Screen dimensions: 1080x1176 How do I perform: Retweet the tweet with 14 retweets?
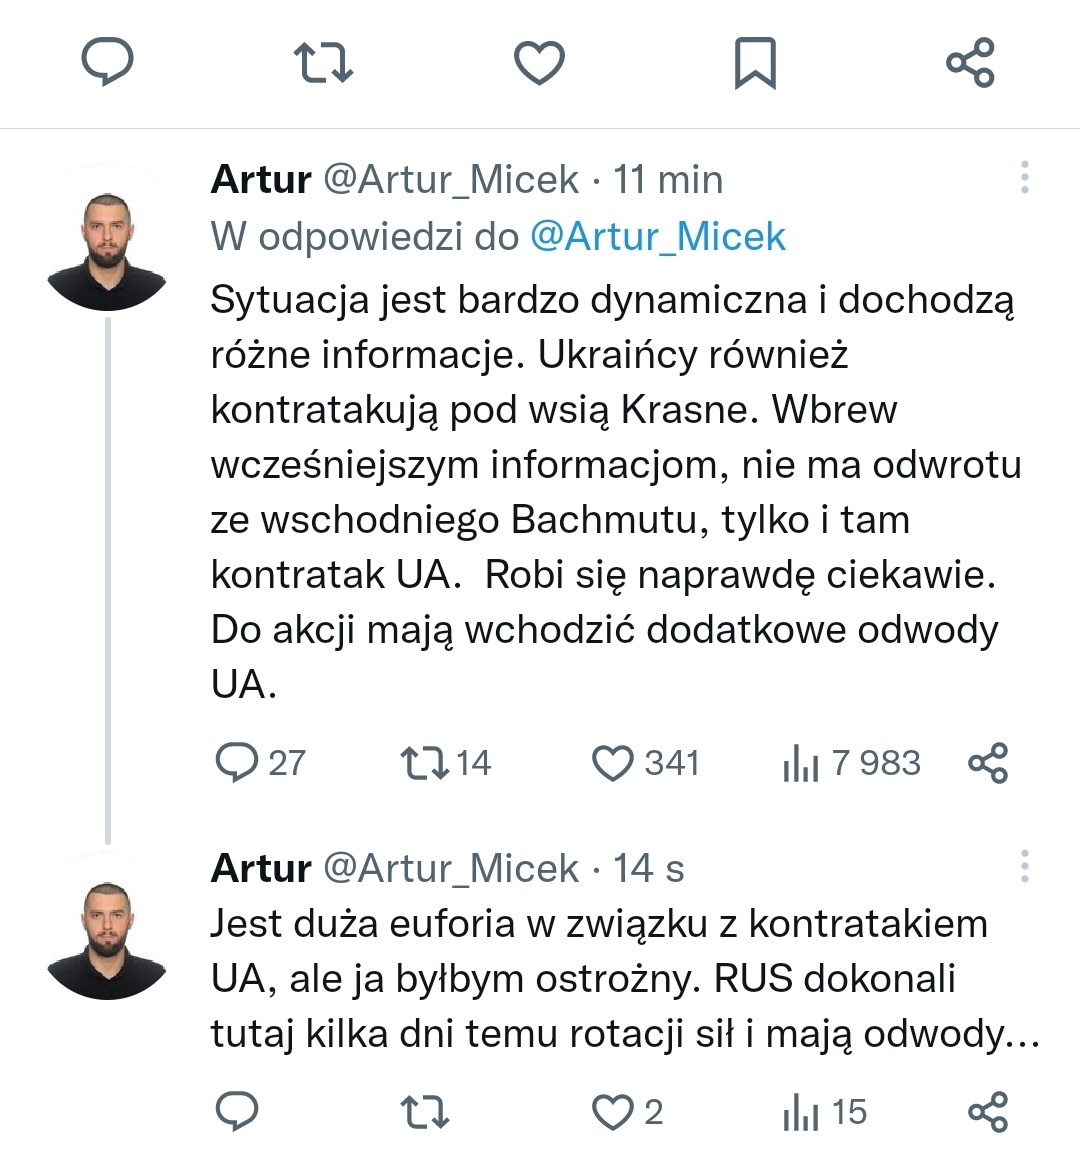tap(423, 763)
